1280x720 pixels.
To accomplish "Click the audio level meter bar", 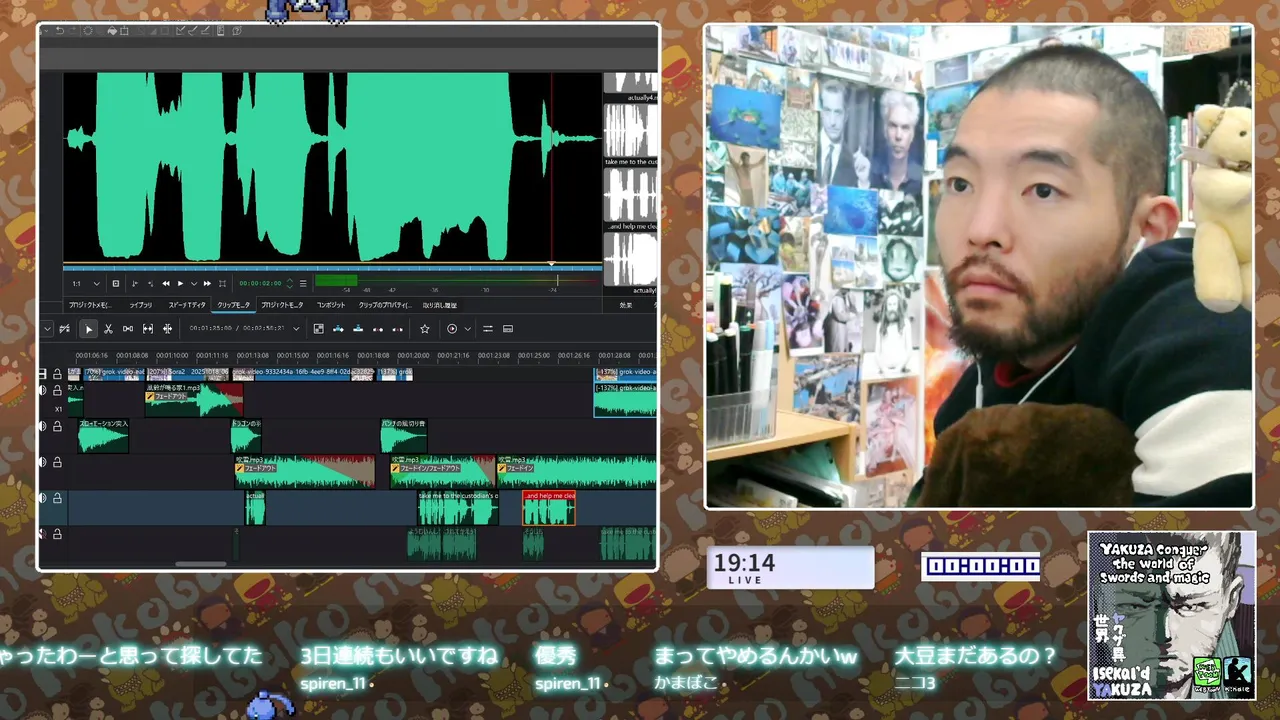I will click(458, 281).
